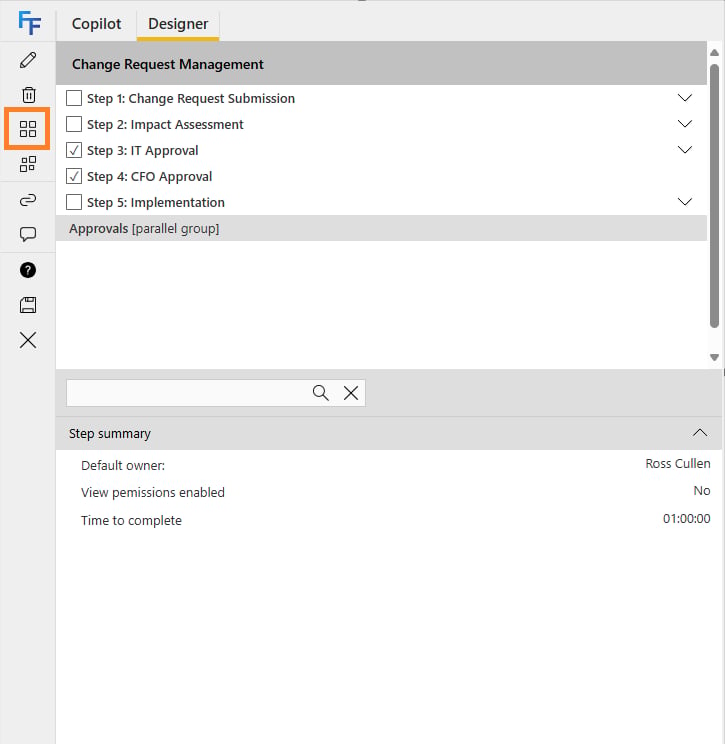Click the vertical scrollbar thumb
The image size is (725, 744).
point(714,195)
